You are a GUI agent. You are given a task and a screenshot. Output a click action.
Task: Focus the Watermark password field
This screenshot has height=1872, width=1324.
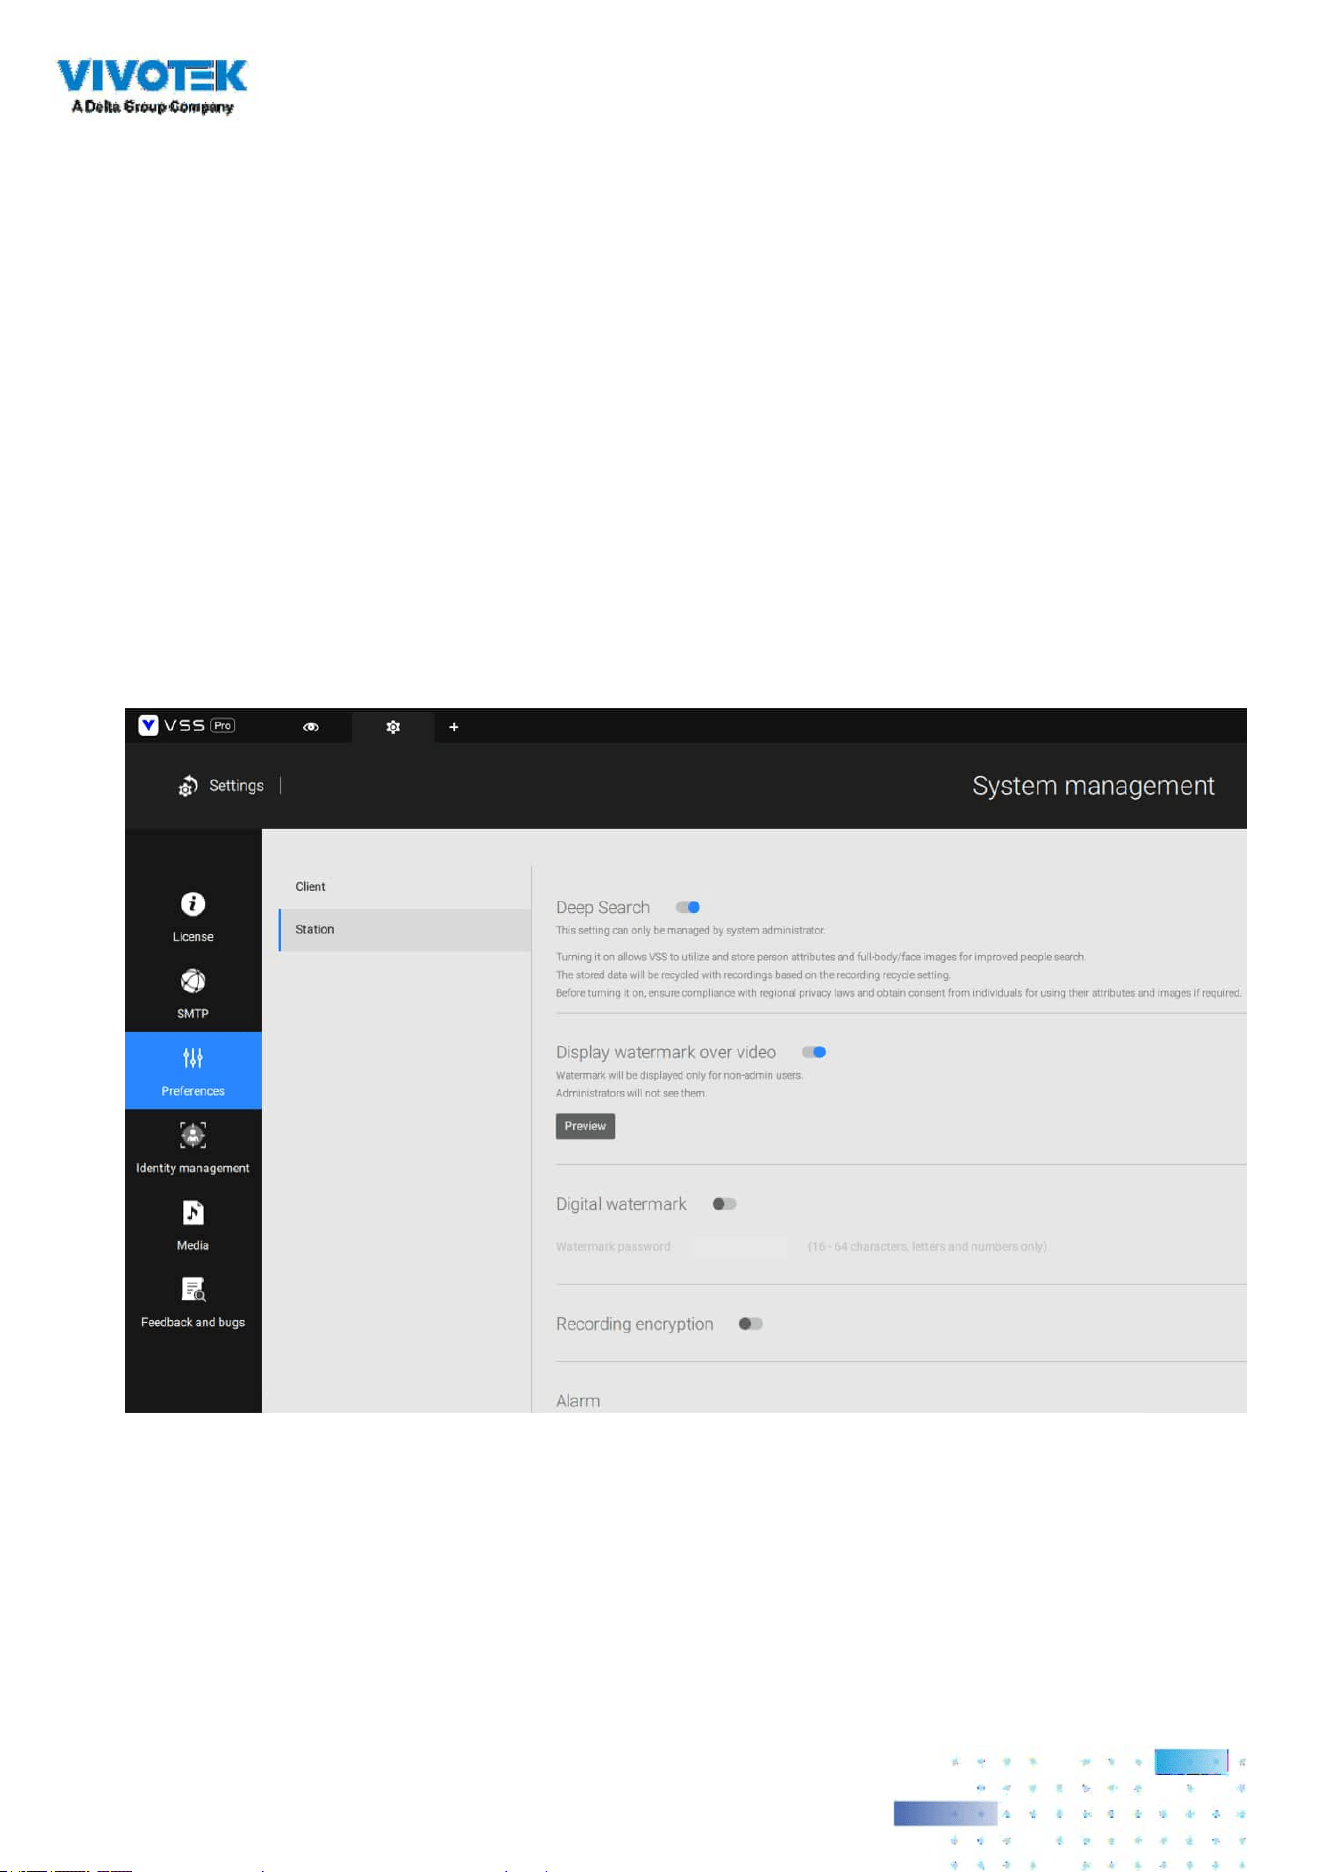(740, 1247)
